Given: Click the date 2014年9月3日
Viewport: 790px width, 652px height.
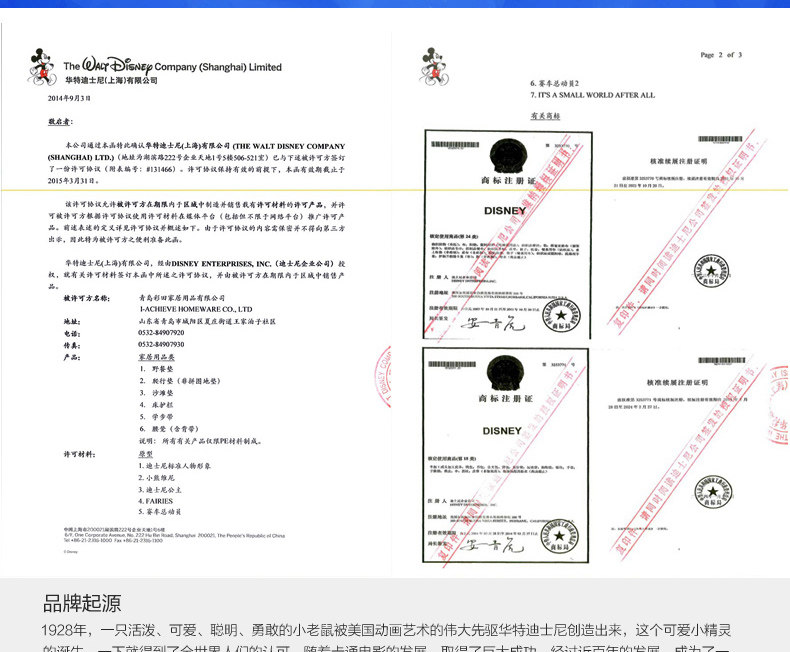Looking at the screenshot, I should (x=69, y=98).
